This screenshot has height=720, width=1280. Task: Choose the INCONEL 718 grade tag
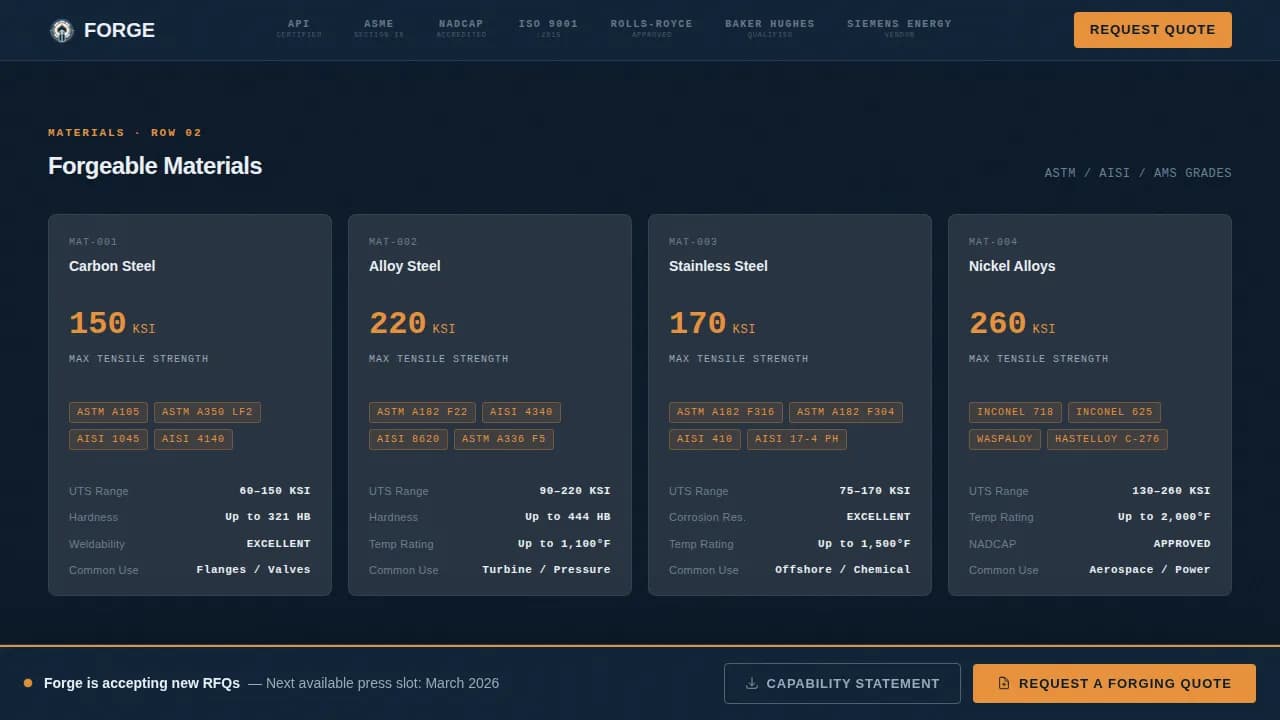coord(1015,412)
